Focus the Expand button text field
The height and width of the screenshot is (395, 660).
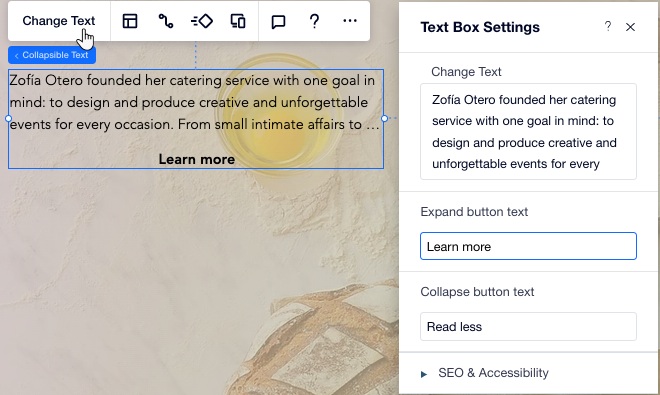click(528, 246)
